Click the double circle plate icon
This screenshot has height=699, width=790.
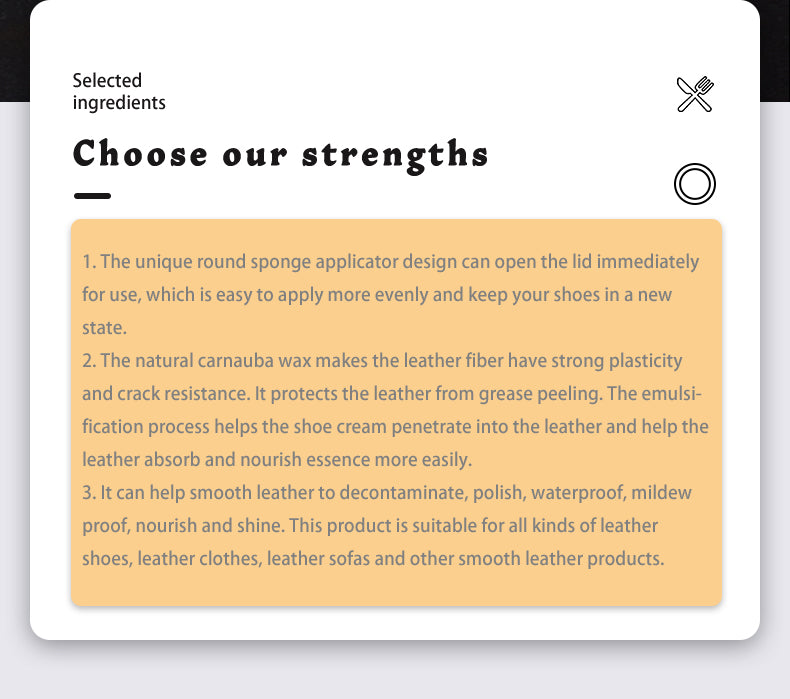coord(695,184)
